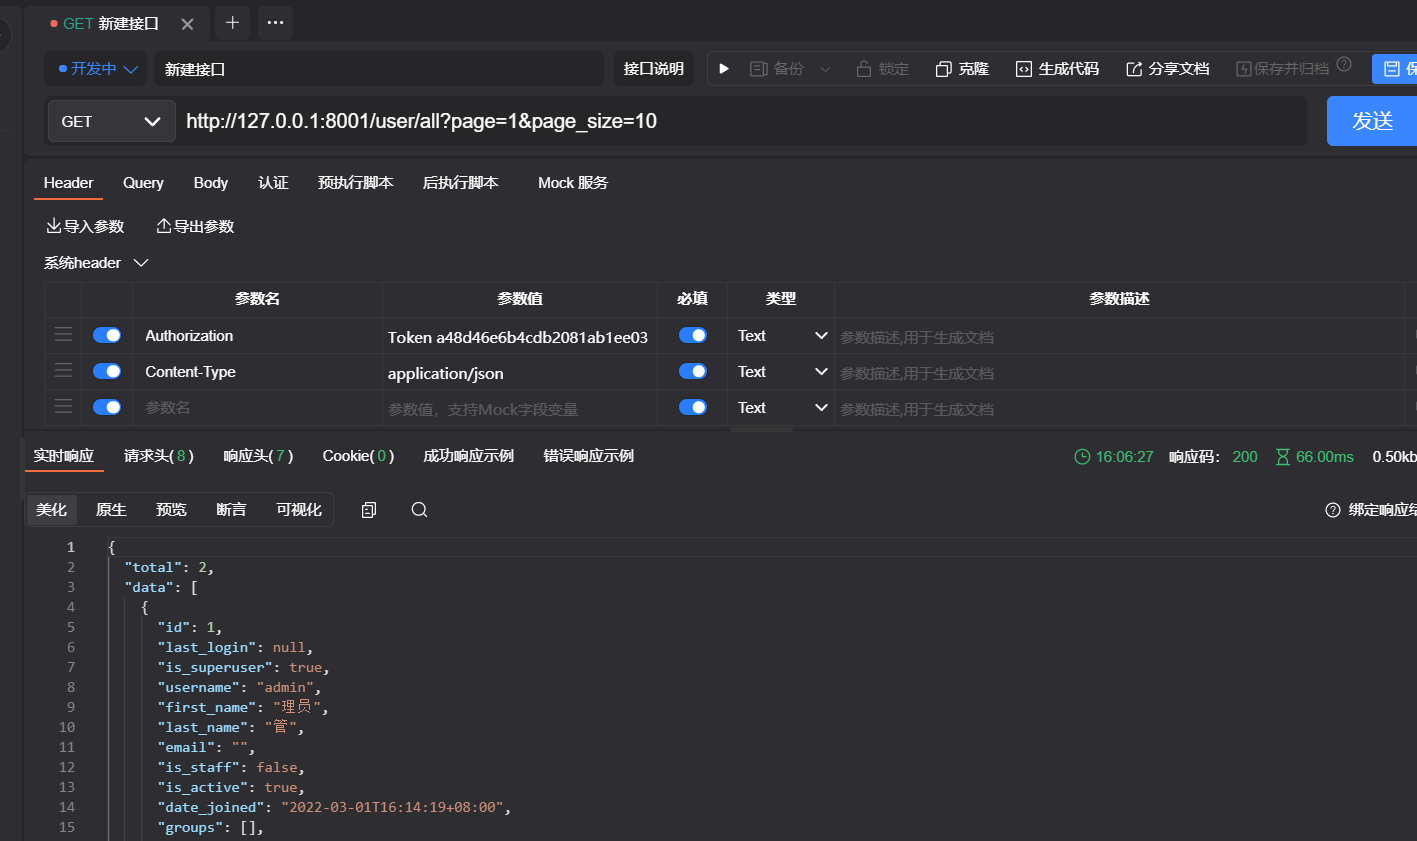Click the 备份 backup button

click(x=777, y=68)
